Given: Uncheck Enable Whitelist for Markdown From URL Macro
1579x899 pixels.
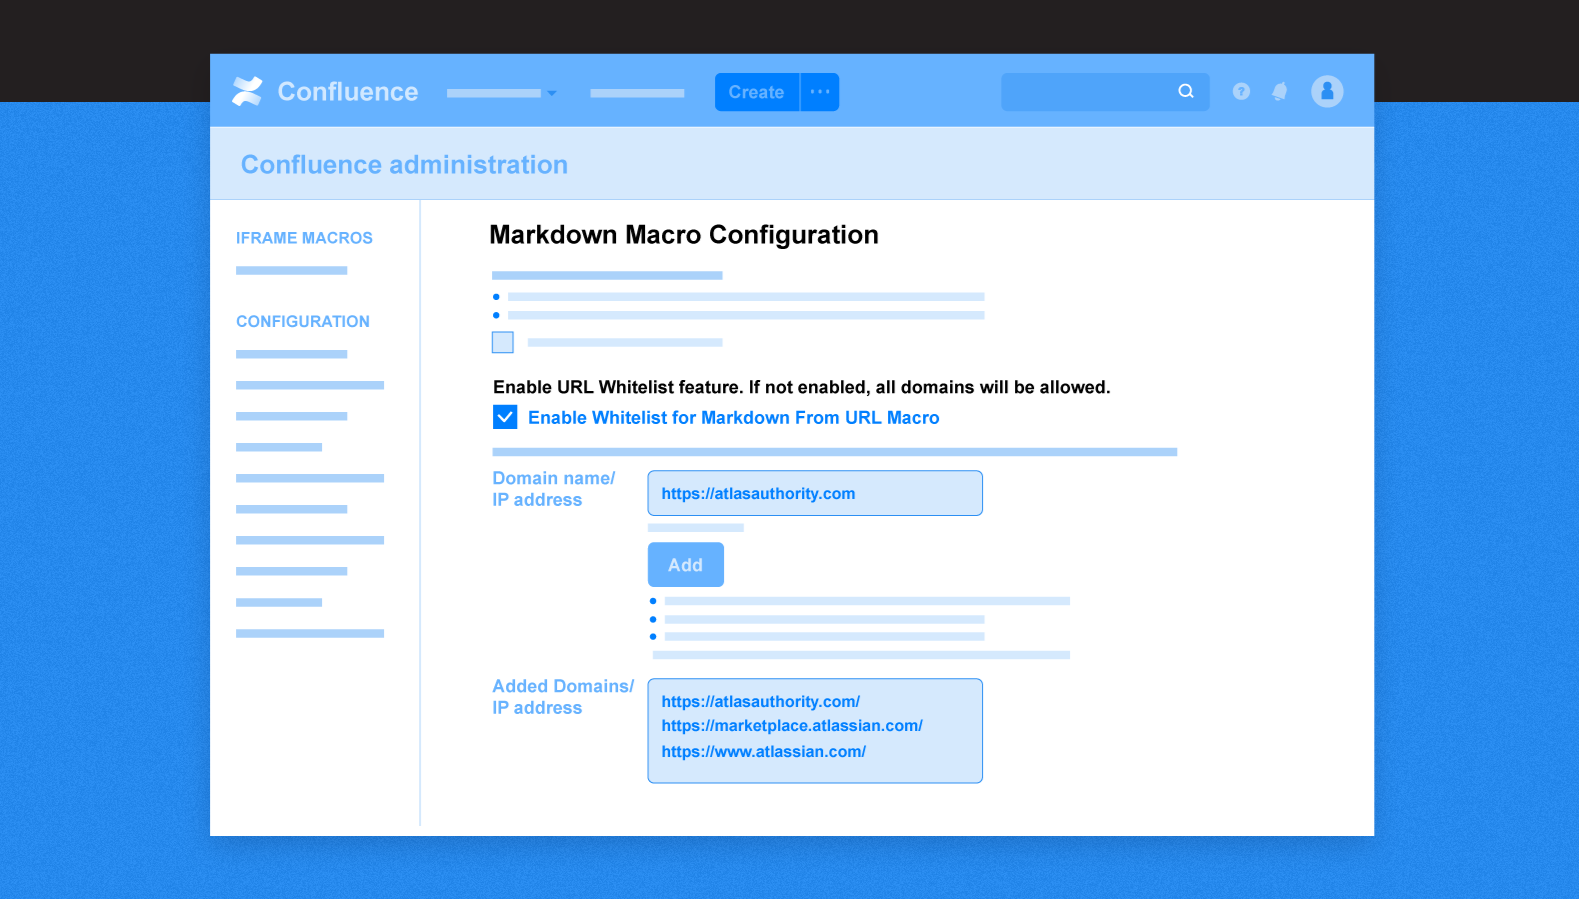Looking at the screenshot, I should 505,417.
